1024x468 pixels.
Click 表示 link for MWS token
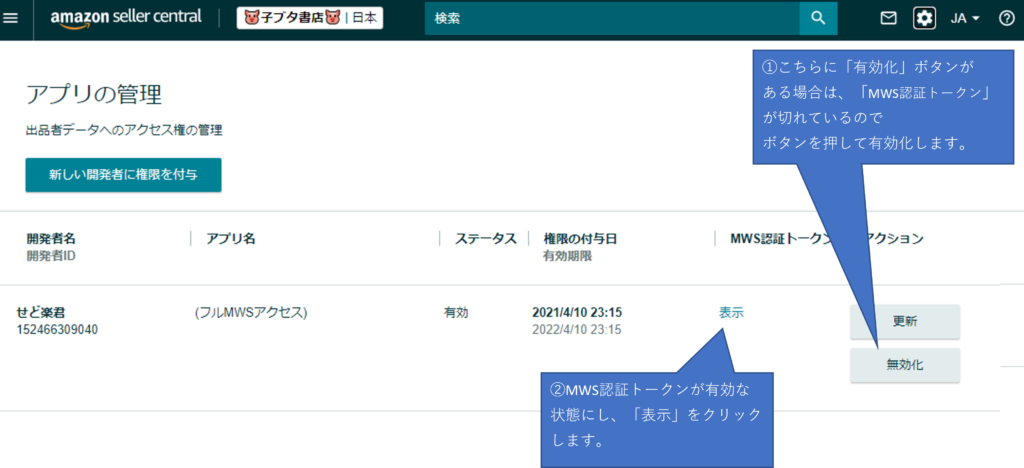coord(731,313)
